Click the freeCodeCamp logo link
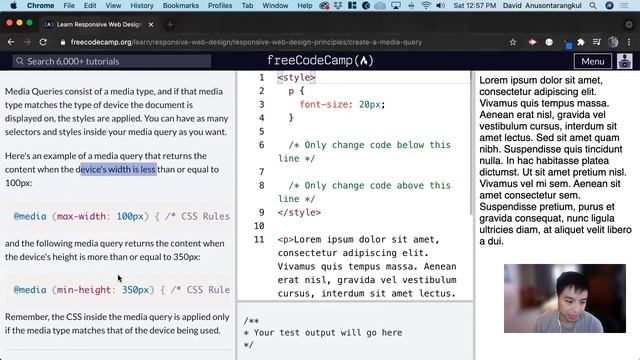The width and height of the screenshot is (640, 360). pos(320,61)
